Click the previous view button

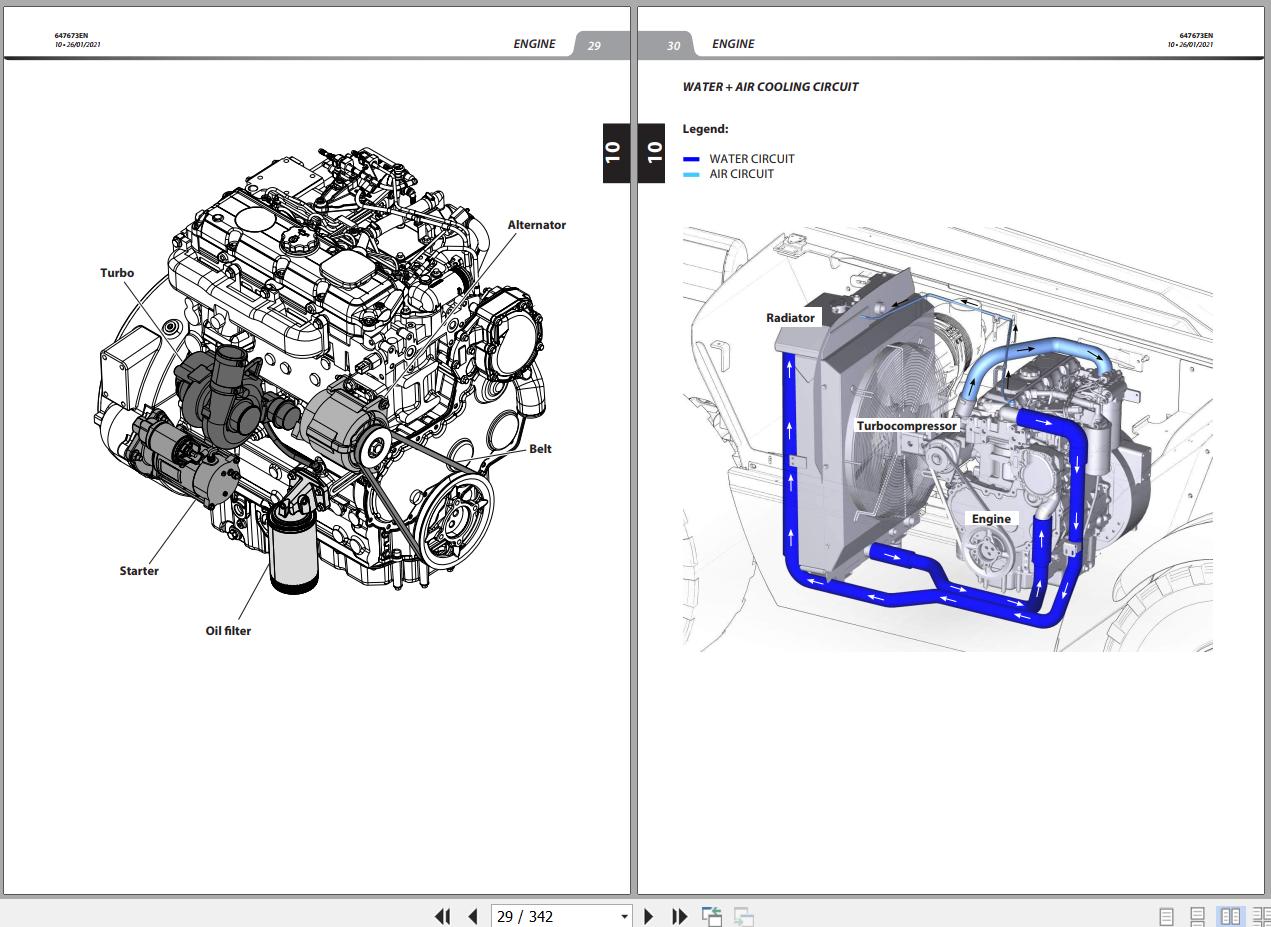[x=712, y=916]
